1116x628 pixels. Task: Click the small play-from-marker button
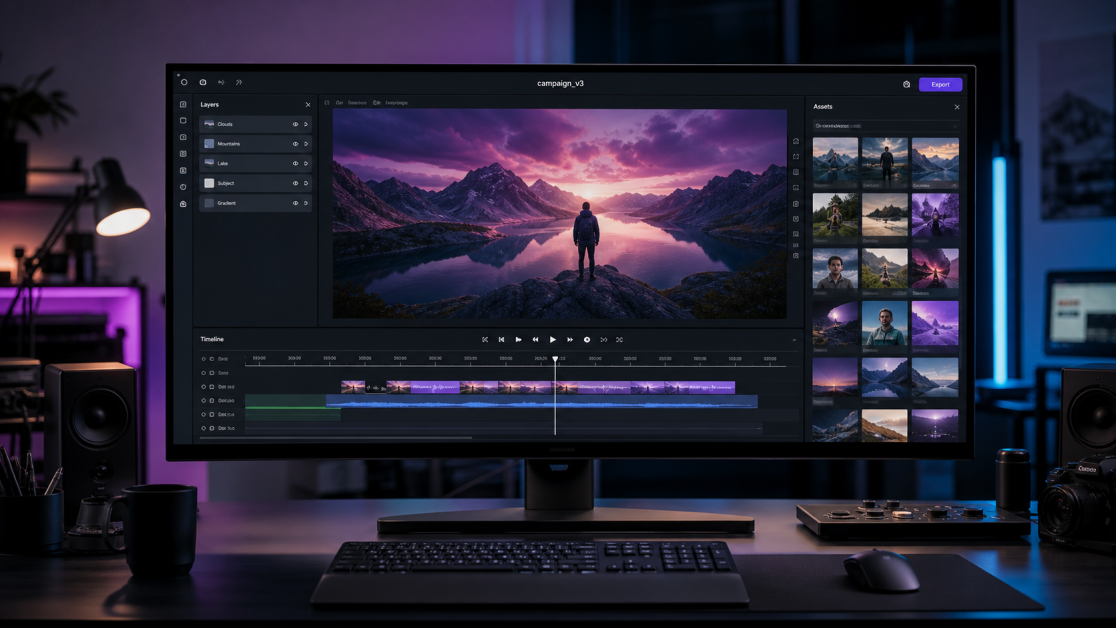(x=518, y=340)
